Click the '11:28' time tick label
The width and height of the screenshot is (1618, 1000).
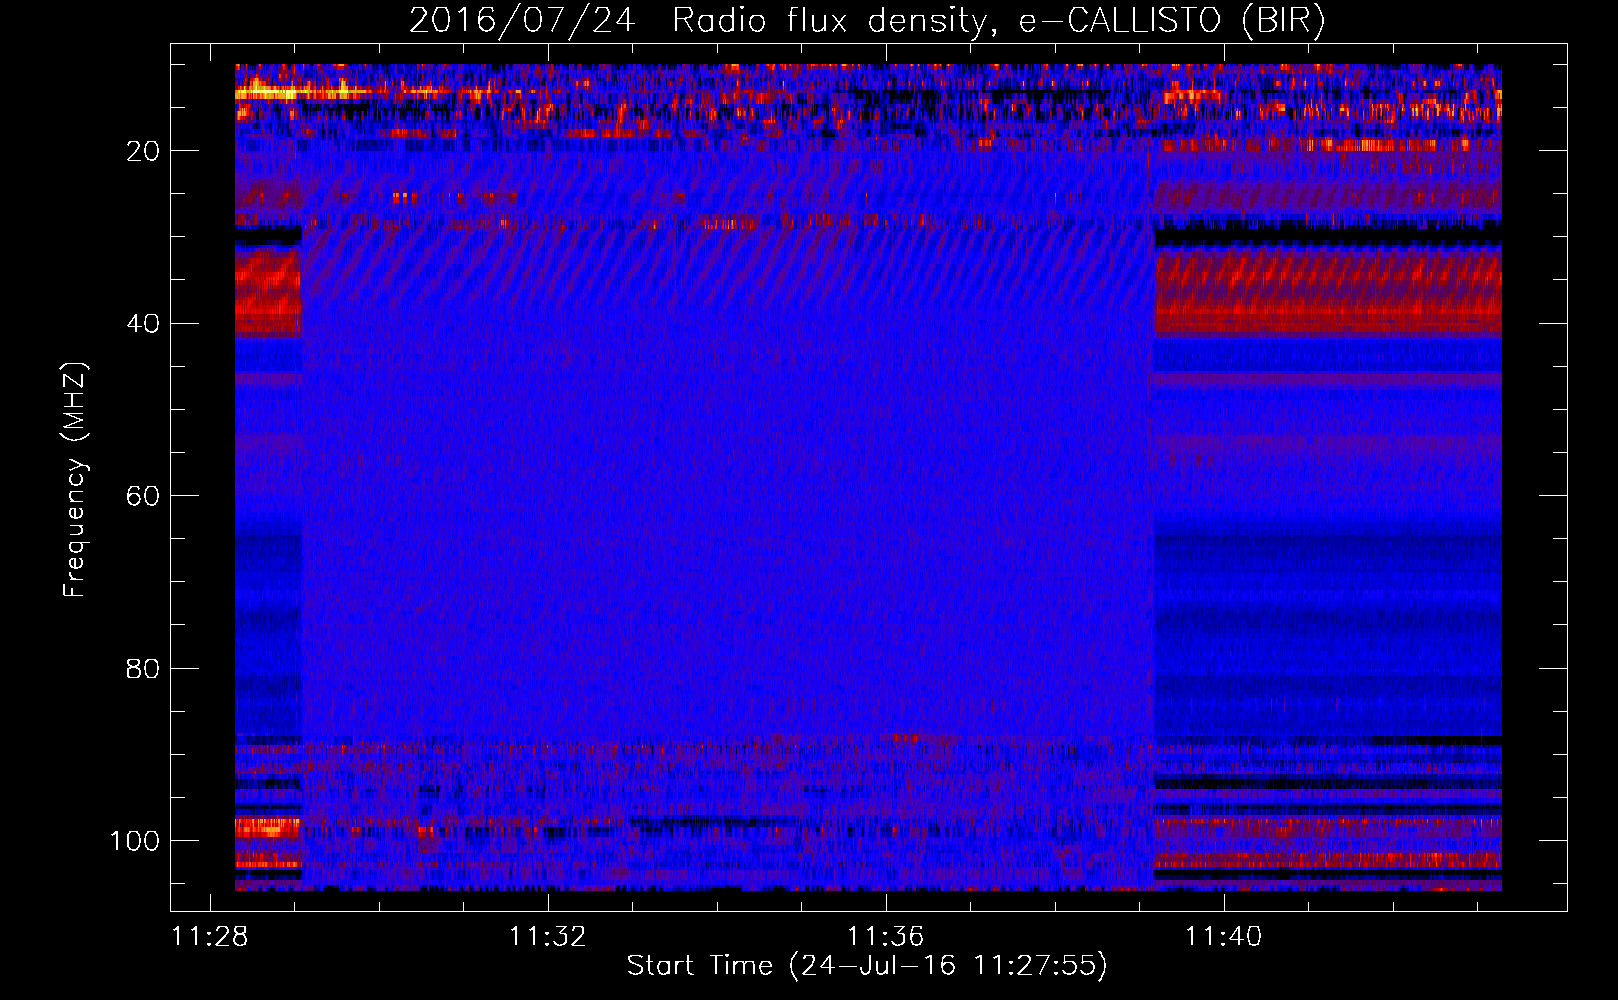[209, 937]
